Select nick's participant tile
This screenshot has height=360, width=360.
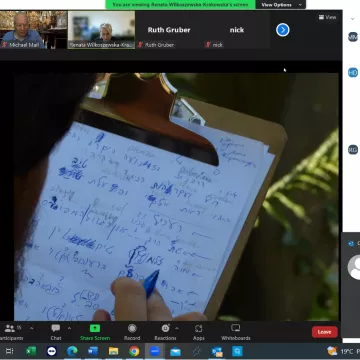click(236, 30)
